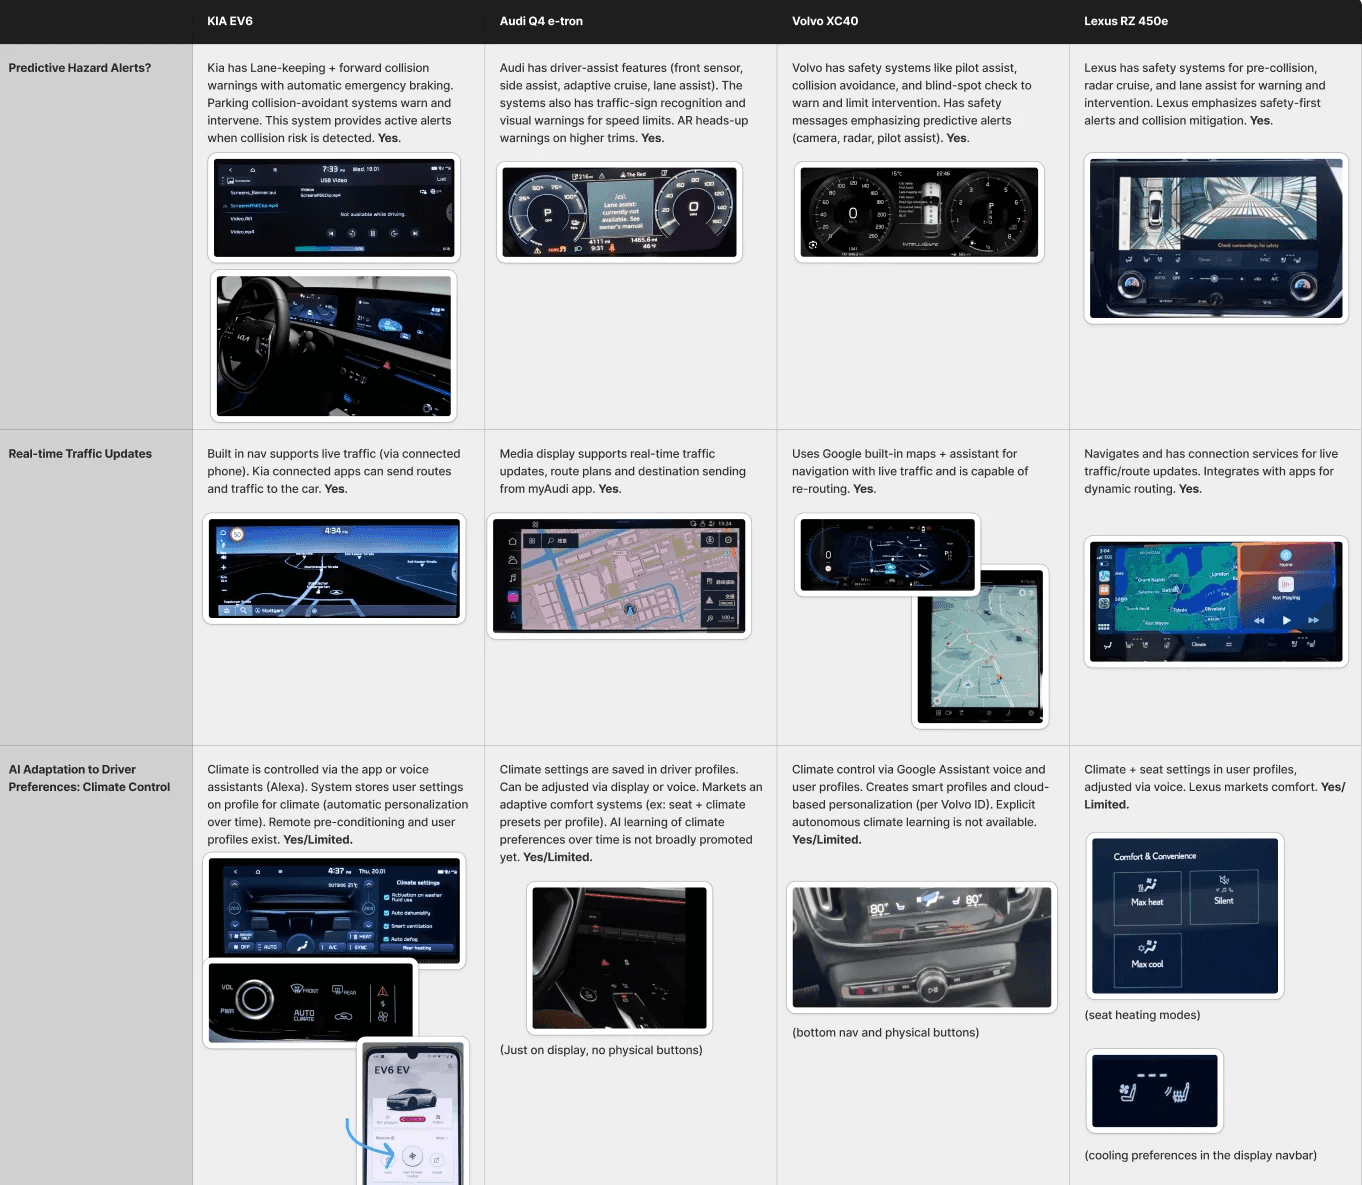Lower left temperature with Kia down chevron
Screen dimensions: 1362x1185
click(235, 925)
